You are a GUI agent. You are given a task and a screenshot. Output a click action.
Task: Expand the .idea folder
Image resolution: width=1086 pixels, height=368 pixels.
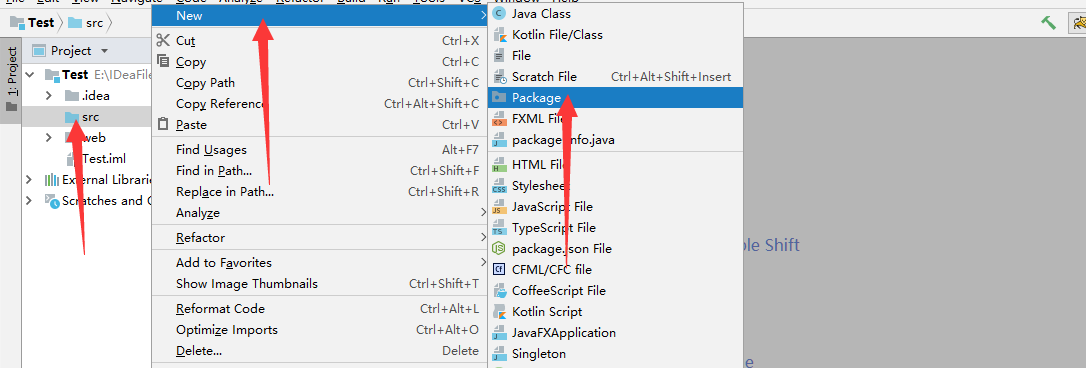(x=49, y=96)
